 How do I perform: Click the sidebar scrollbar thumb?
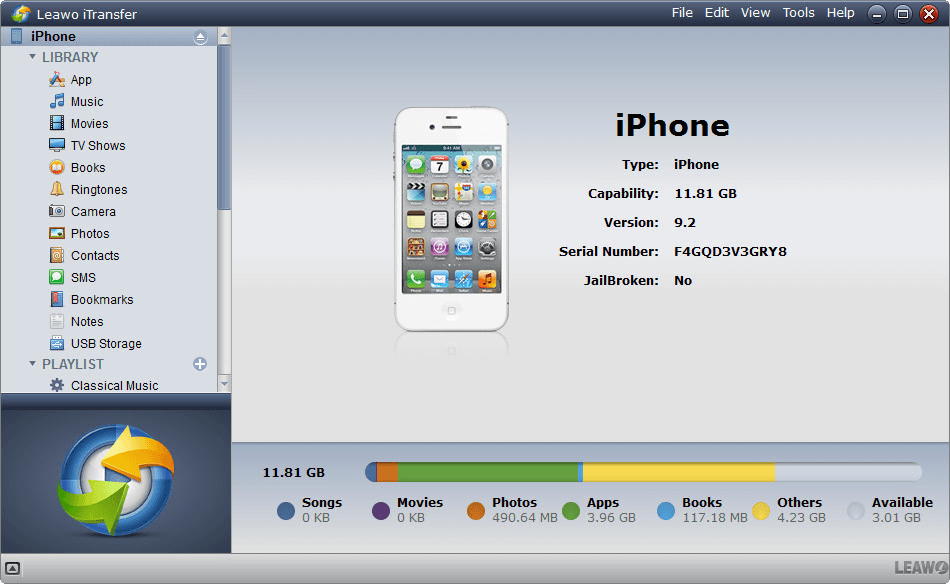point(224,127)
